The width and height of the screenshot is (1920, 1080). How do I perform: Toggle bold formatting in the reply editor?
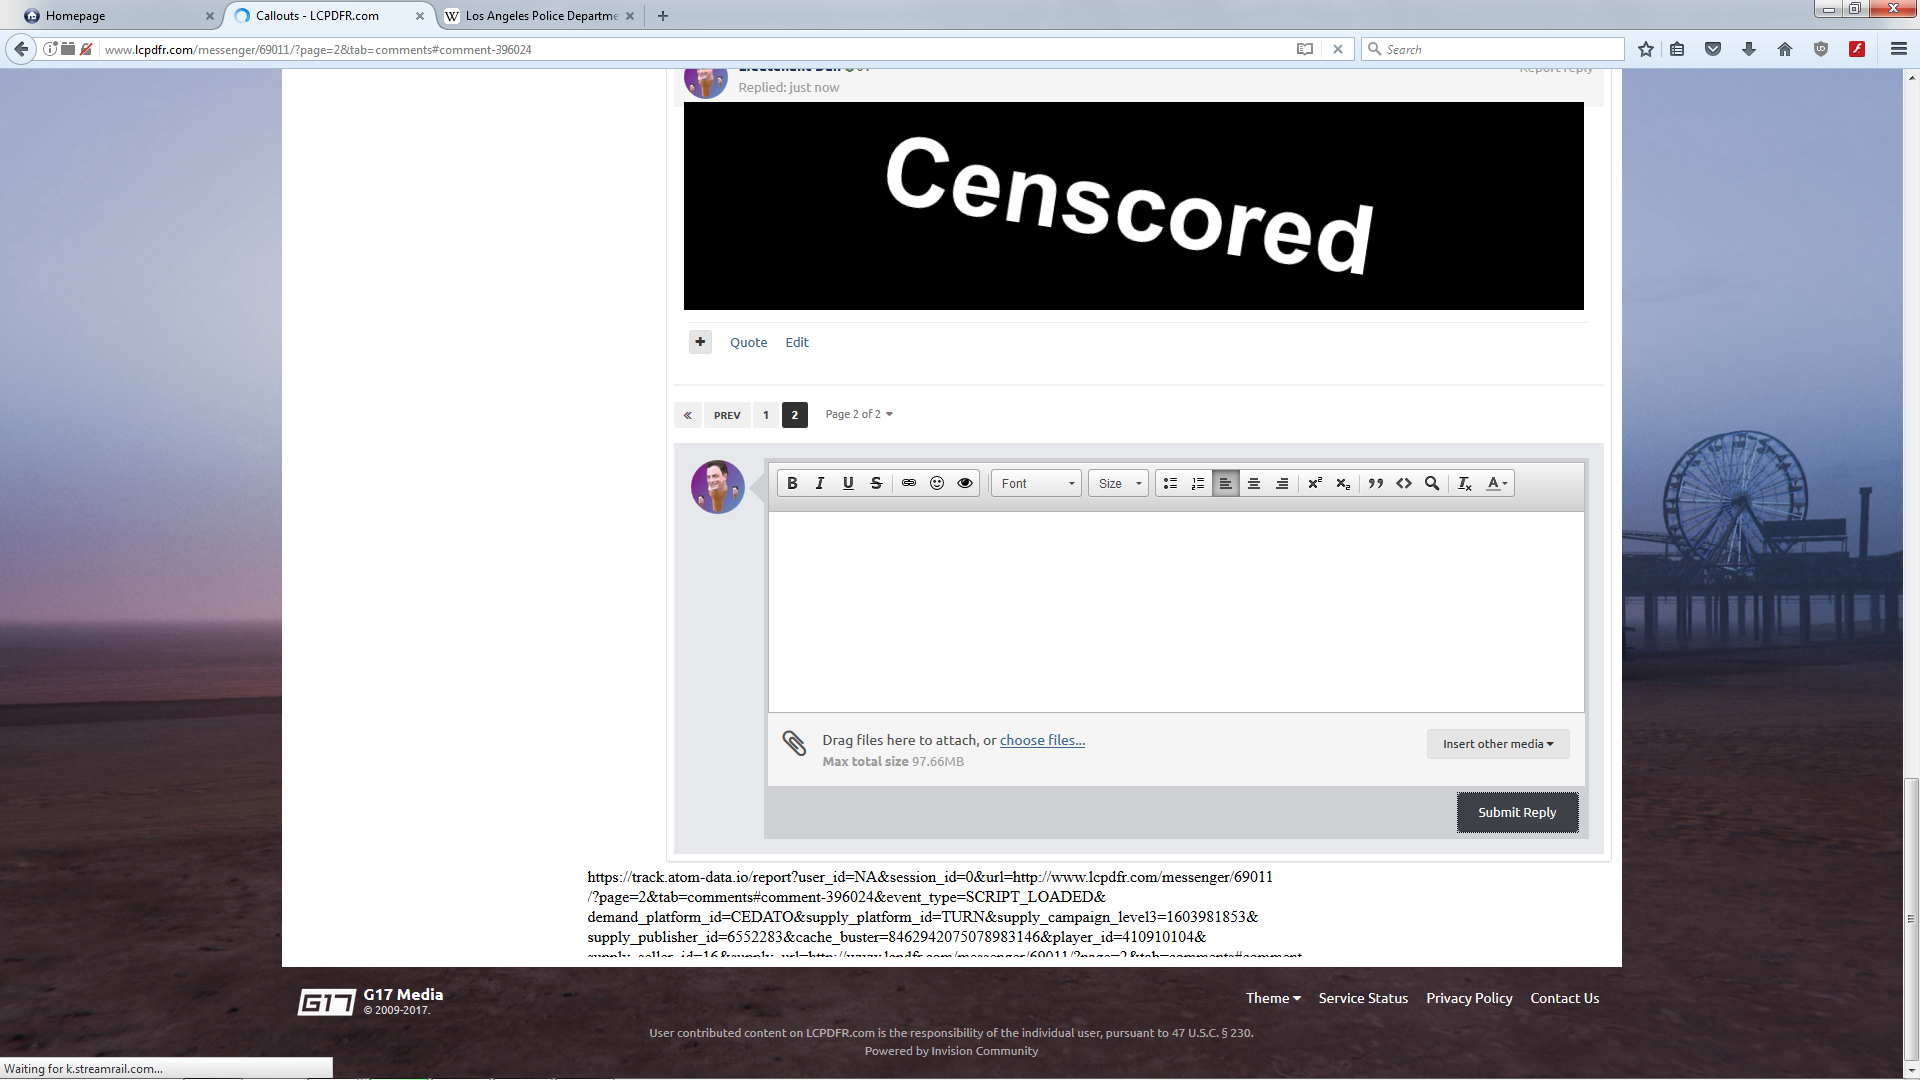(792, 483)
